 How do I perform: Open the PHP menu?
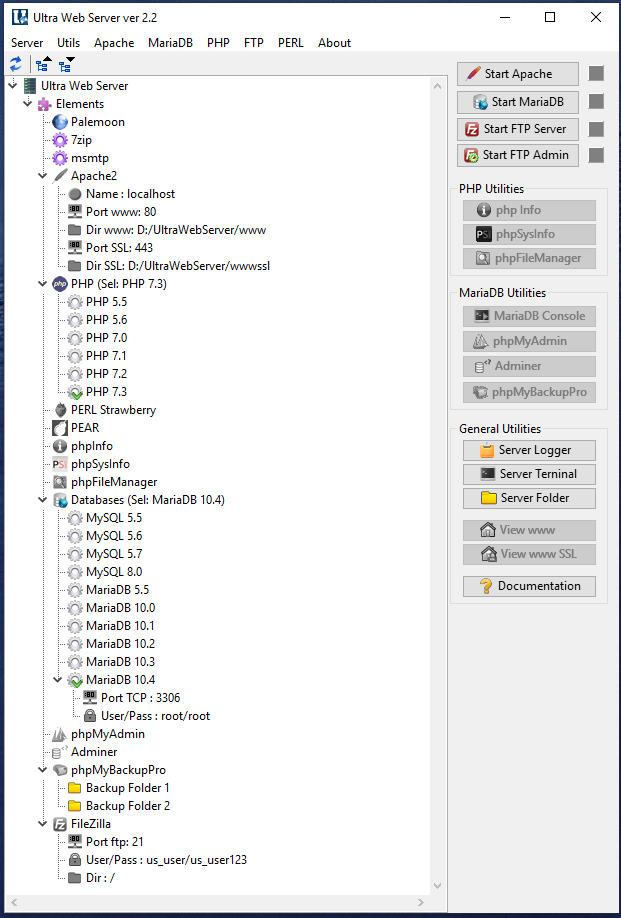tap(218, 43)
